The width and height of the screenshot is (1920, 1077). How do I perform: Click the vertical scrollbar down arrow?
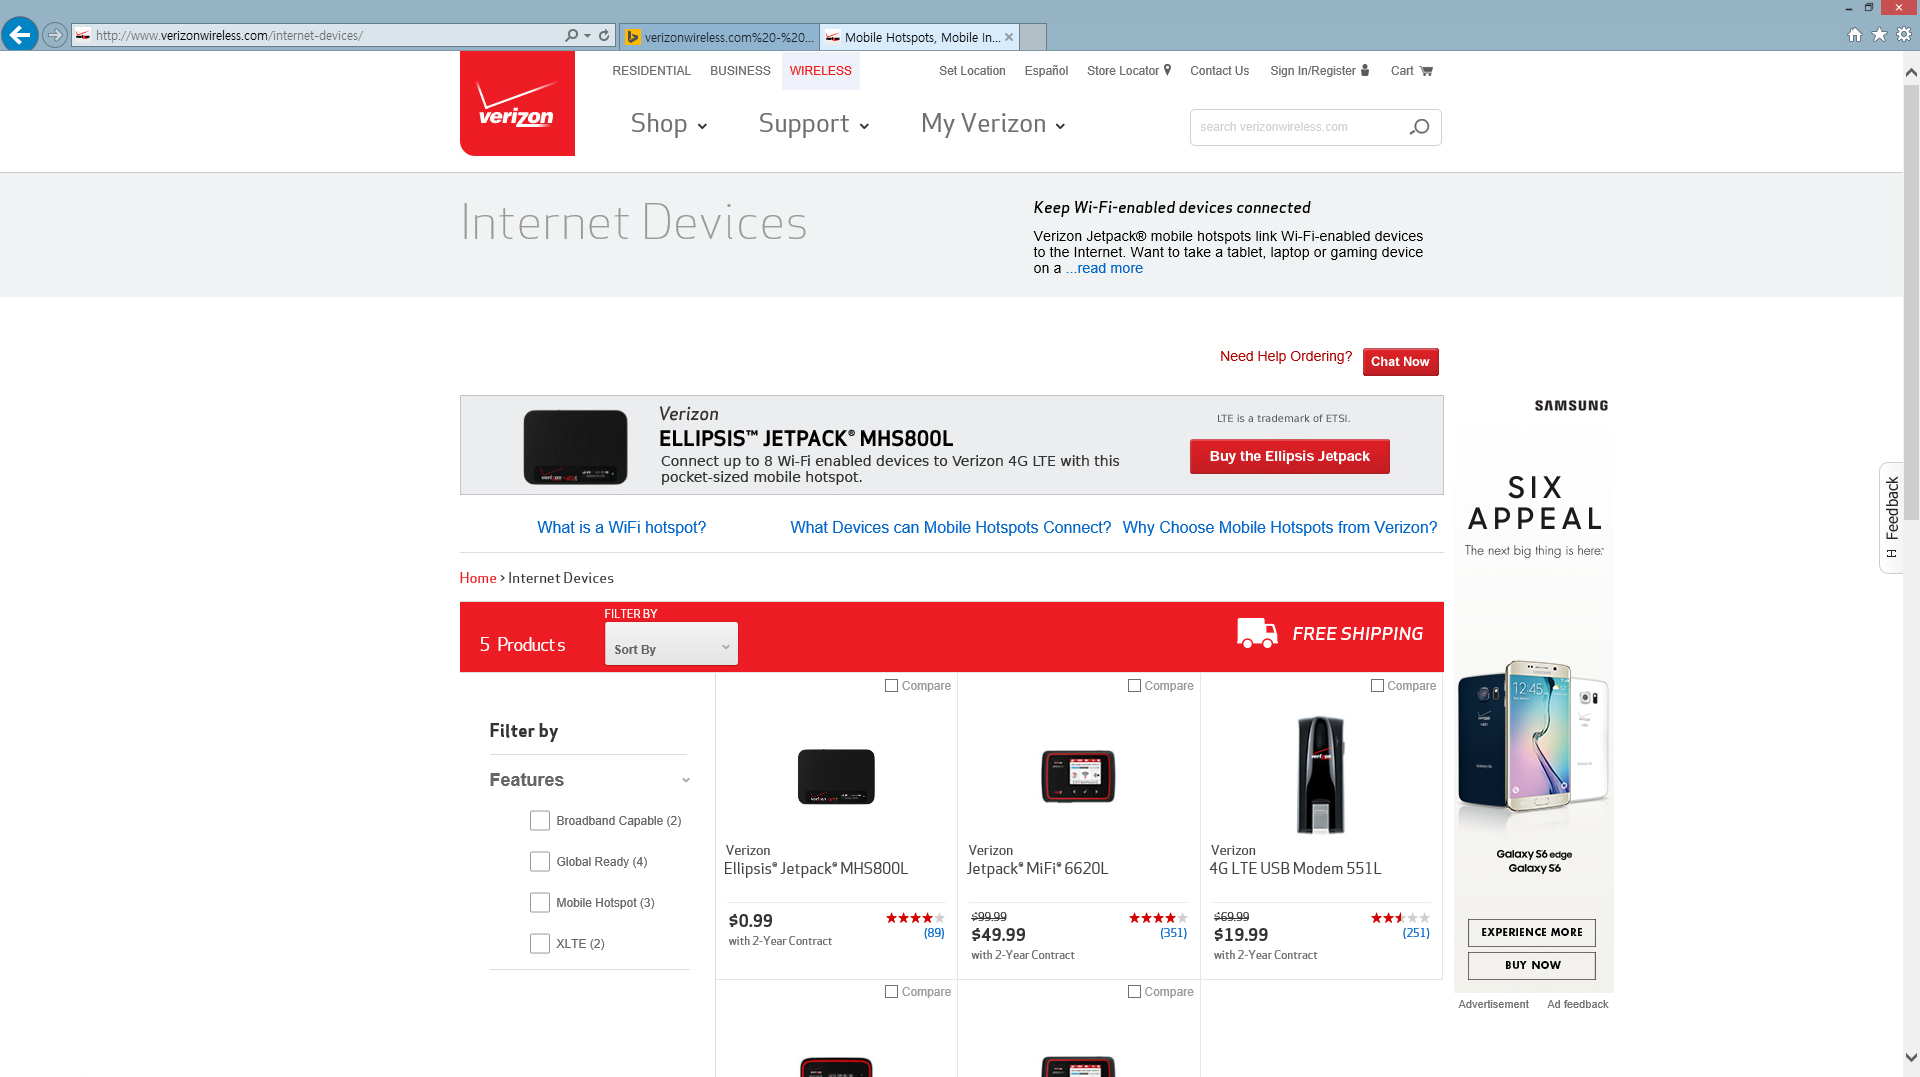point(1911,1057)
